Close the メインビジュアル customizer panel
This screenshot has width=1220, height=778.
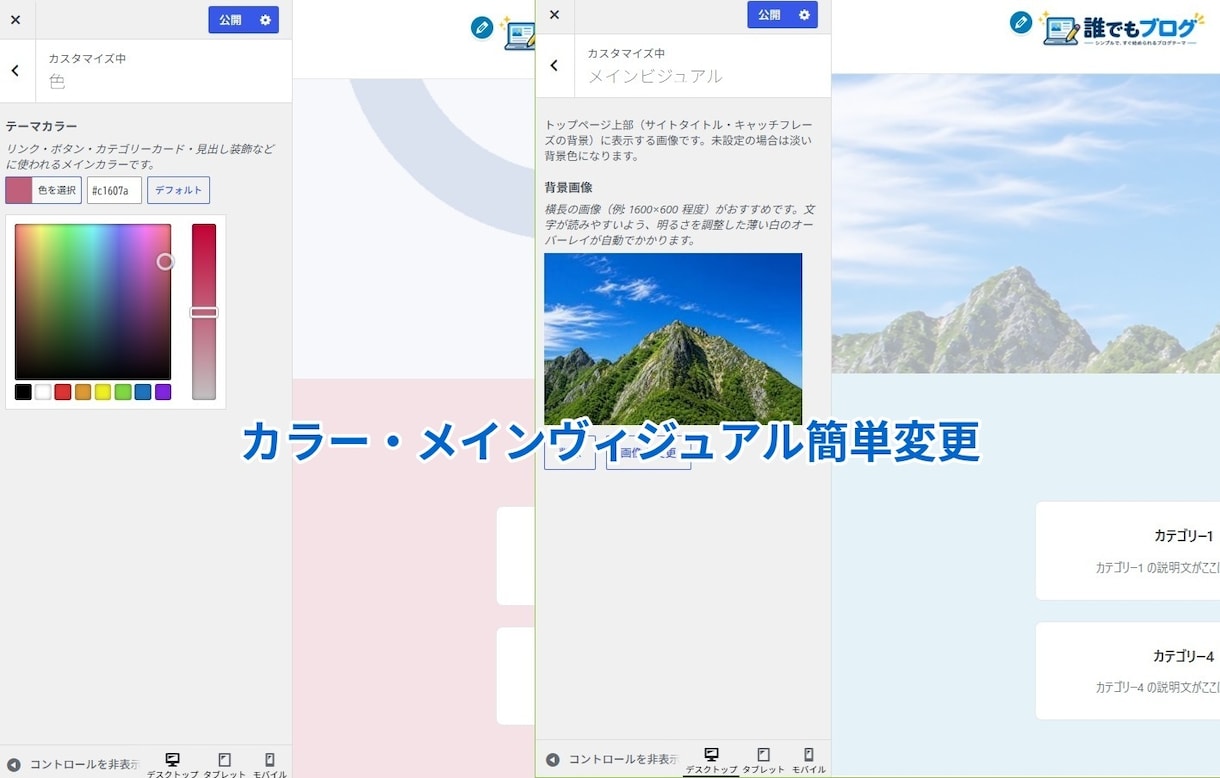click(x=554, y=15)
